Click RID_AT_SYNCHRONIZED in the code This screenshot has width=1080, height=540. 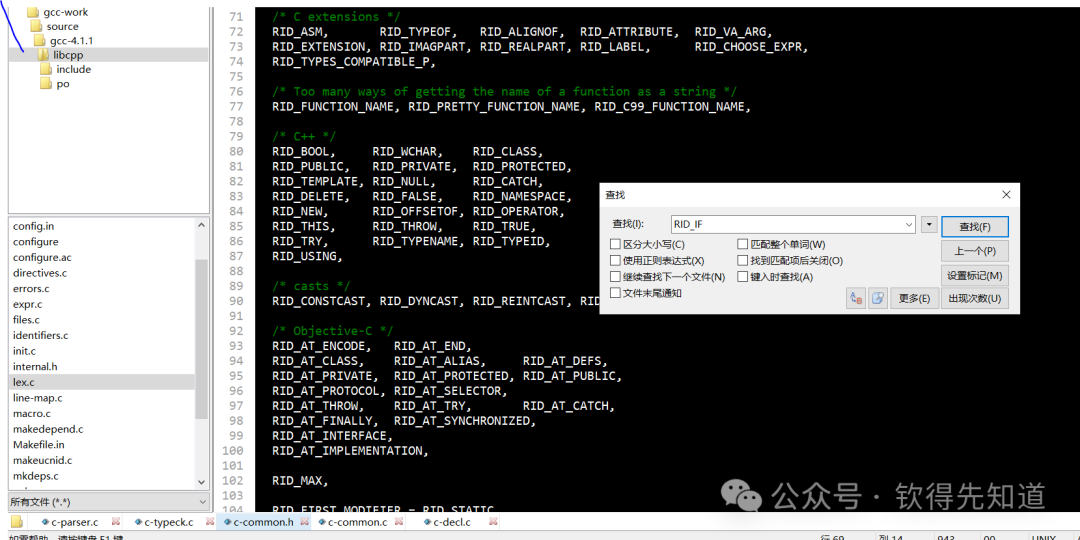click(461, 421)
